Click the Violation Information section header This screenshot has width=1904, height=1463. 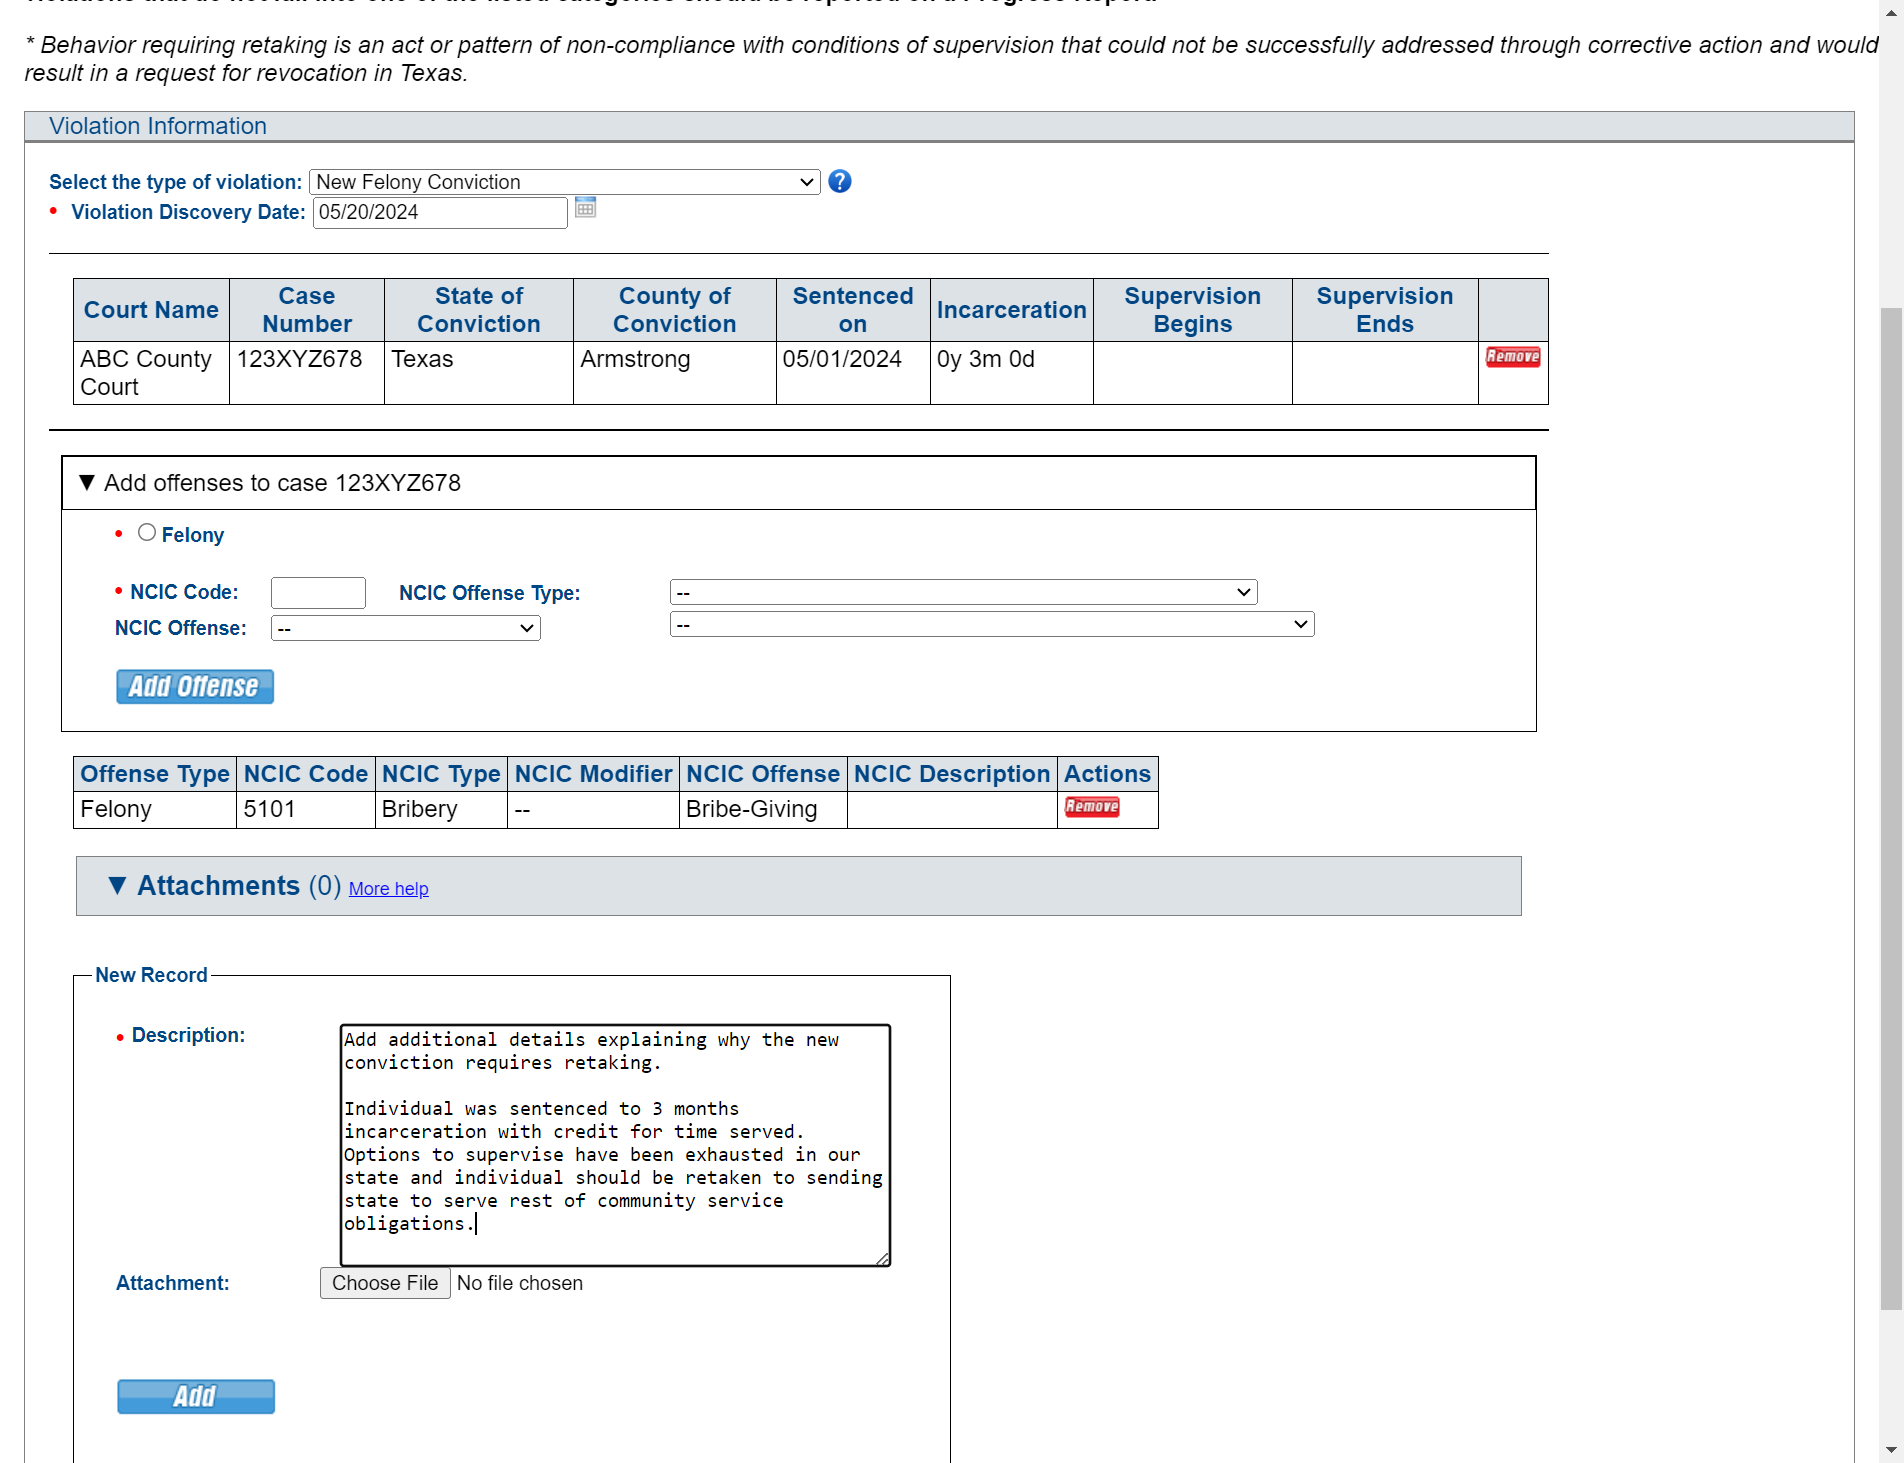point(939,126)
